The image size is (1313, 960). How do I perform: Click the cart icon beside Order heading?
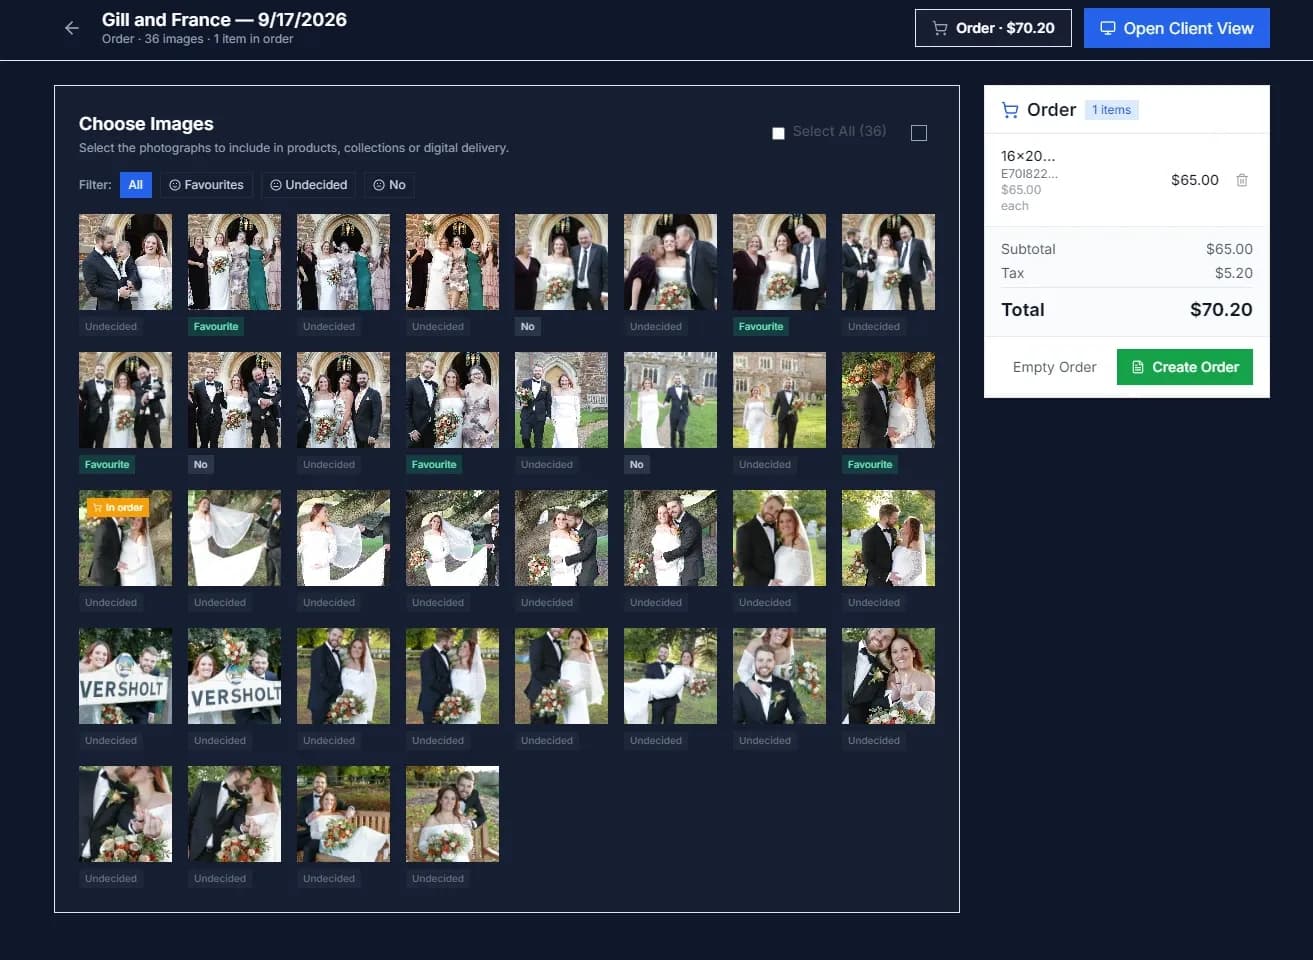click(1010, 110)
